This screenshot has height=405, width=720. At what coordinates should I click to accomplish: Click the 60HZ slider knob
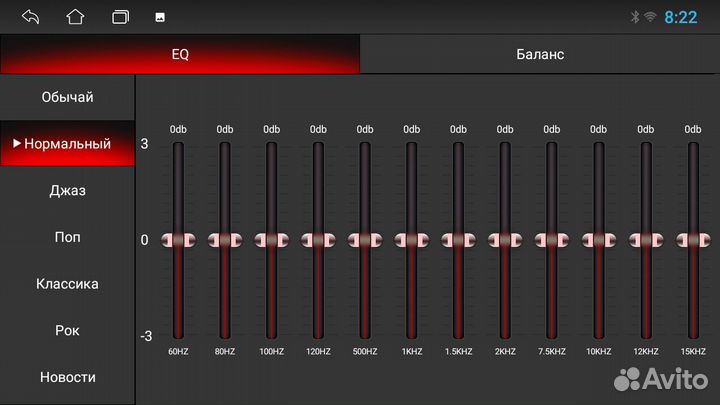178,241
